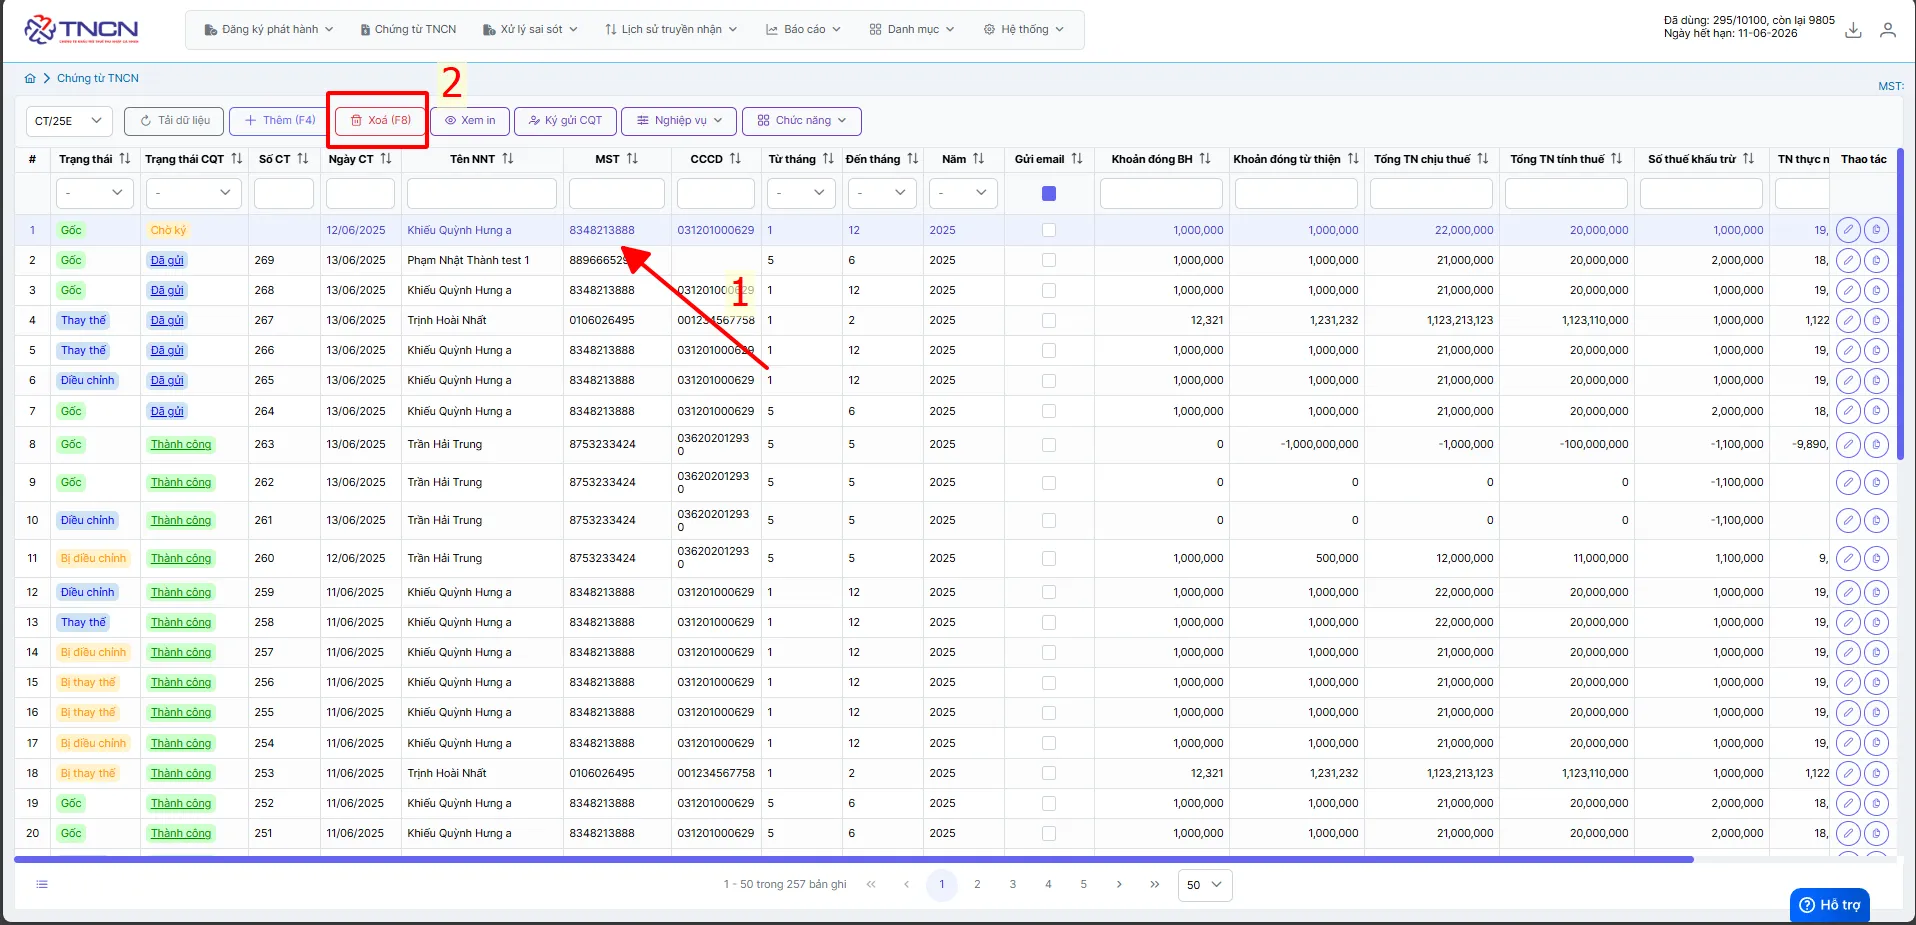
Task: Click copy icon in row 8
Action: tap(1876, 445)
